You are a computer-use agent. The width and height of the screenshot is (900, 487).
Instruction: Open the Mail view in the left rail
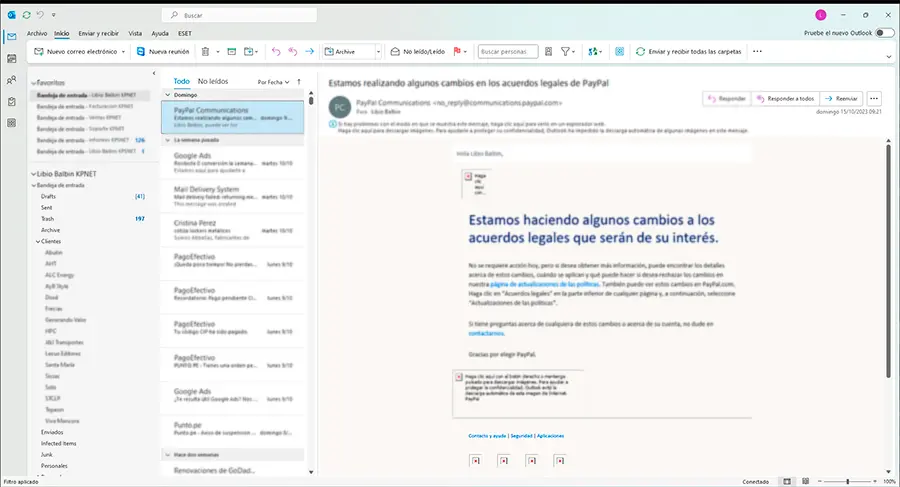point(11,37)
